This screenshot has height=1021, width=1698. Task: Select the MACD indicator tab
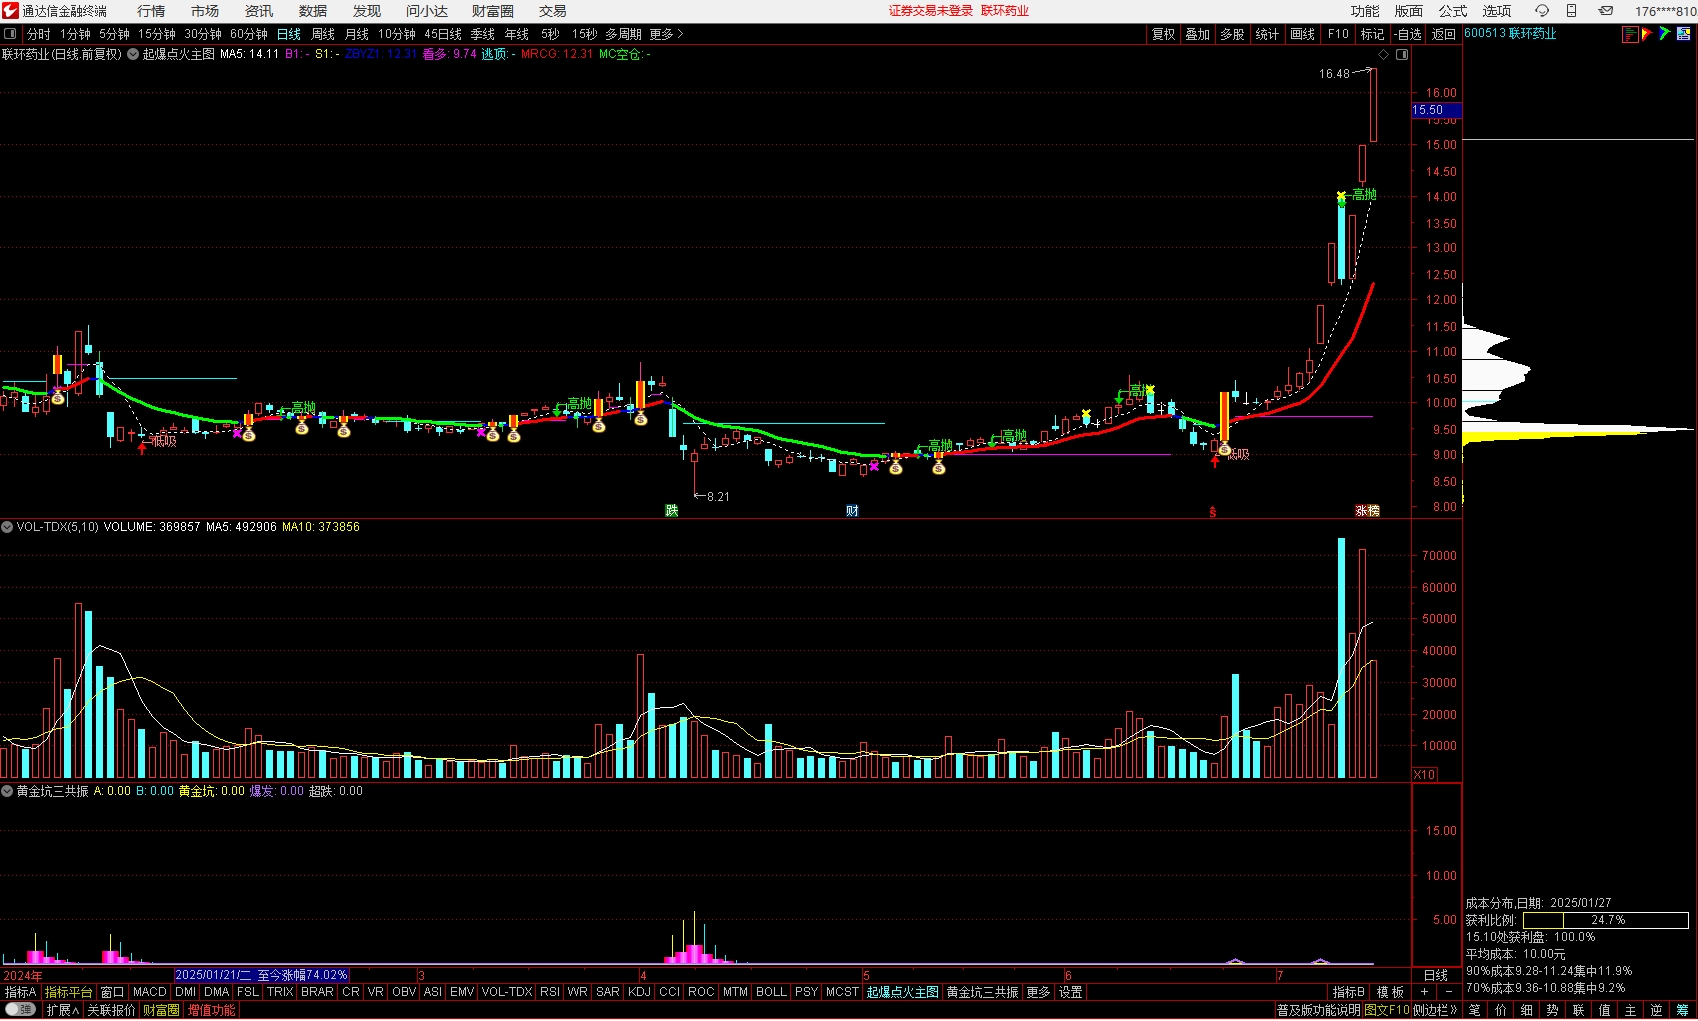pyautogui.click(x=150, y=992)
